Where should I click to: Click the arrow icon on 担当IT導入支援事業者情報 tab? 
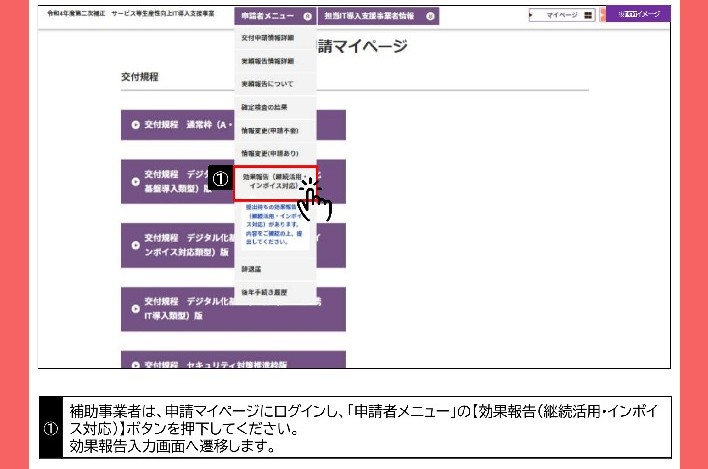[431, 16]
